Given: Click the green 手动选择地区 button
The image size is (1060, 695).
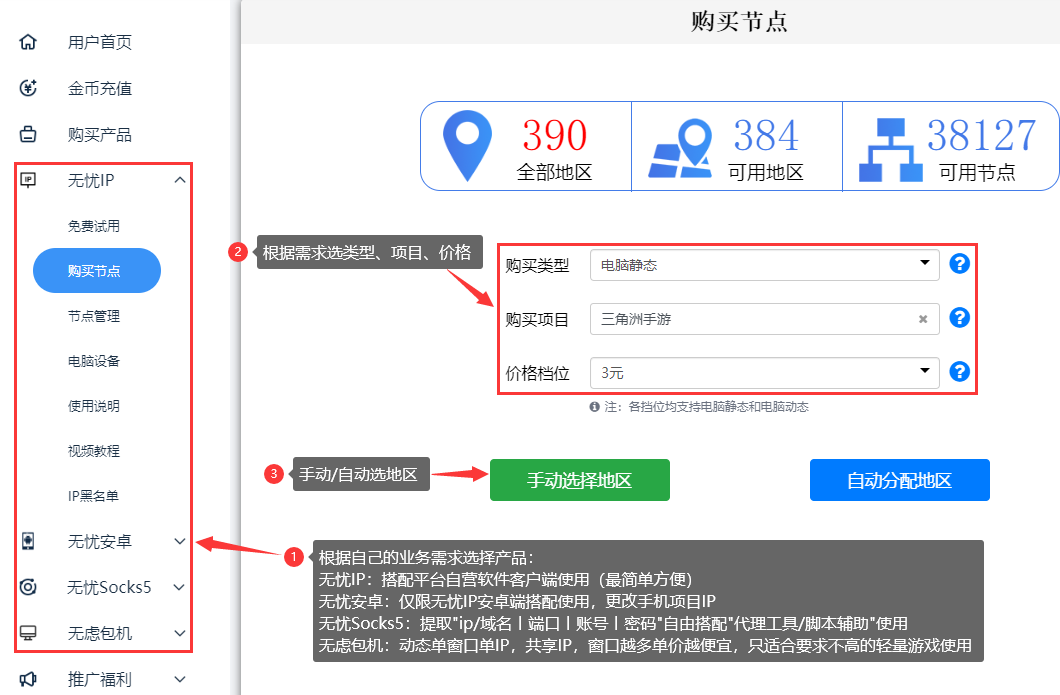Looking at the screenshot, I should click(x=579, y=480).
